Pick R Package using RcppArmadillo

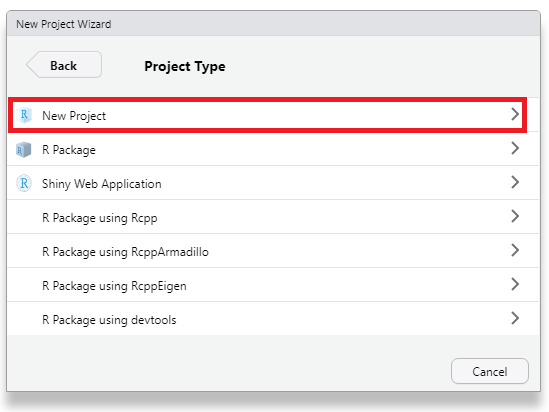tap(273, 251)
